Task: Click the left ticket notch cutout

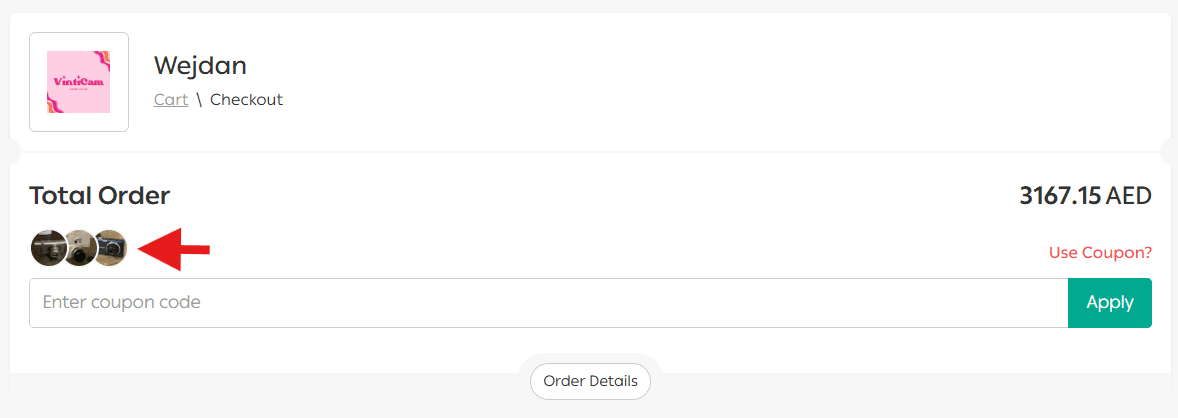Action: click(x=12, y=152)
